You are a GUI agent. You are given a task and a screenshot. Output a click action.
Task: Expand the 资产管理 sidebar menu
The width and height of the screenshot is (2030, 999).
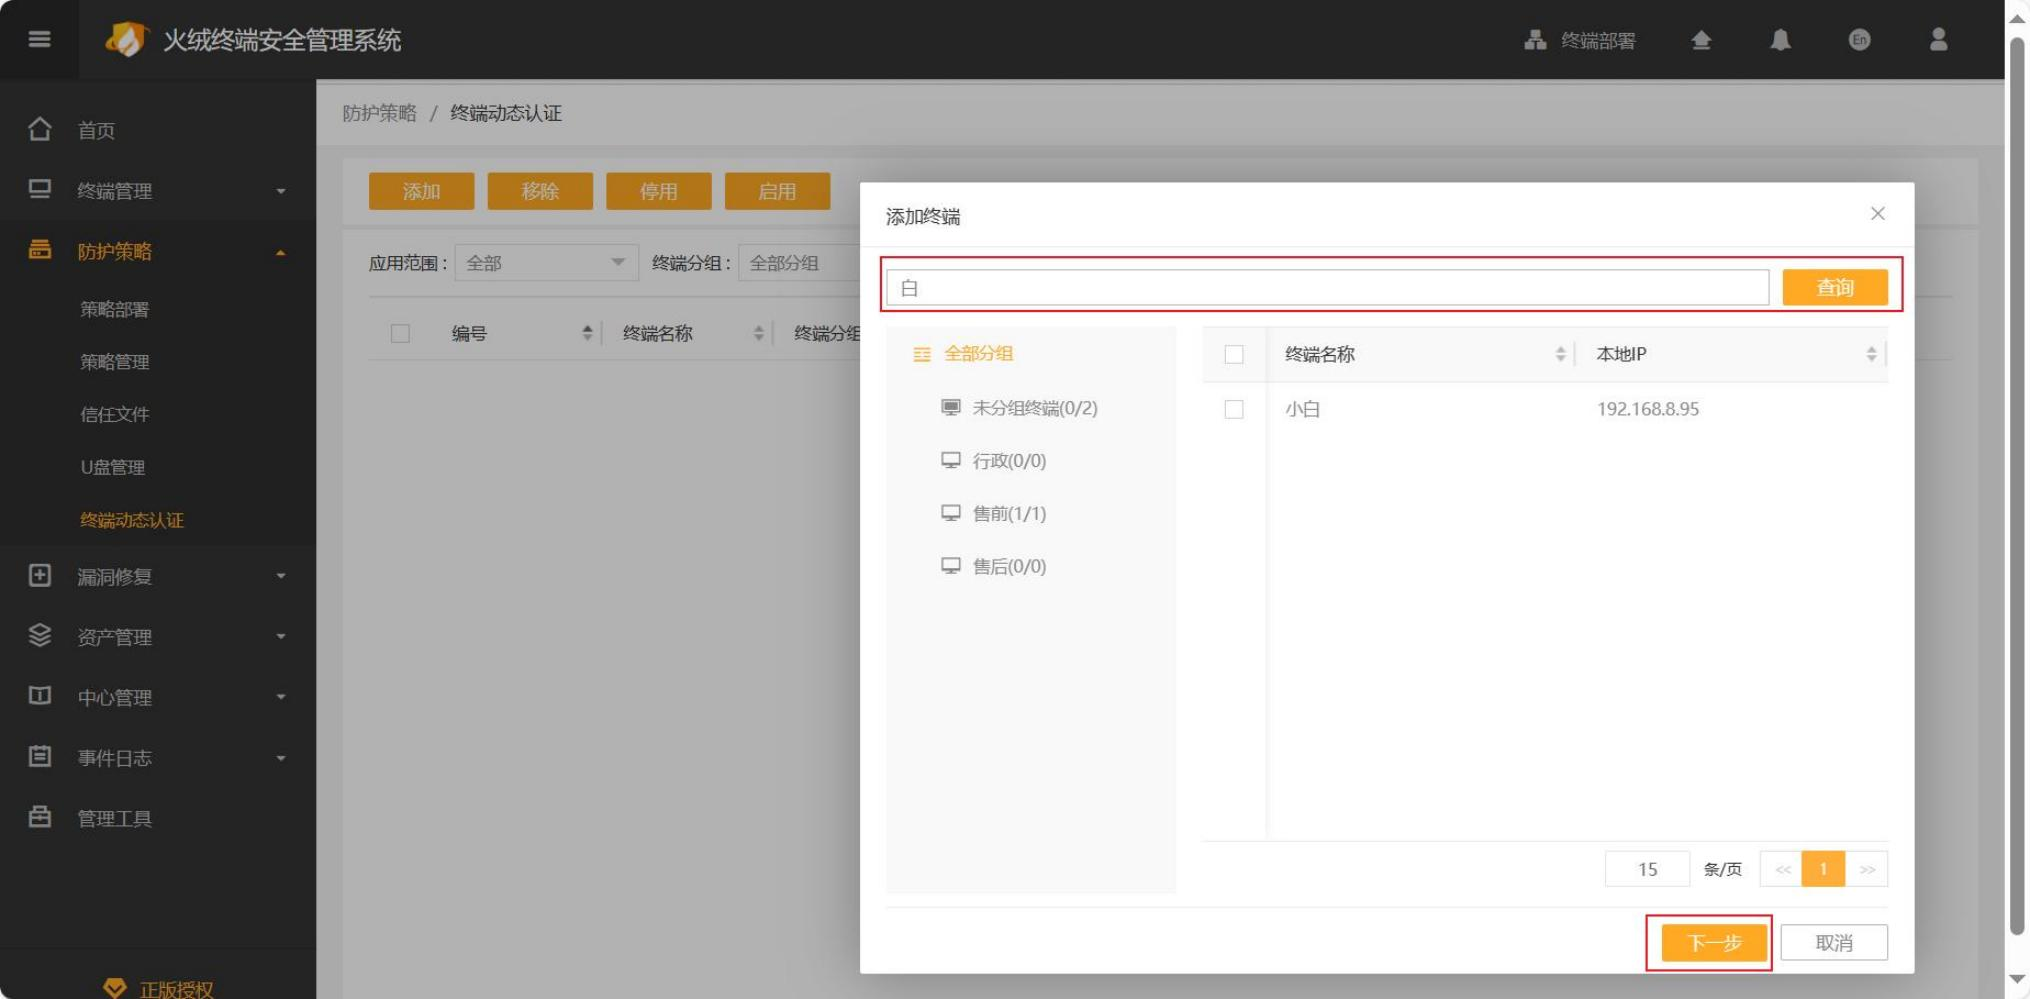coord(157,637)
